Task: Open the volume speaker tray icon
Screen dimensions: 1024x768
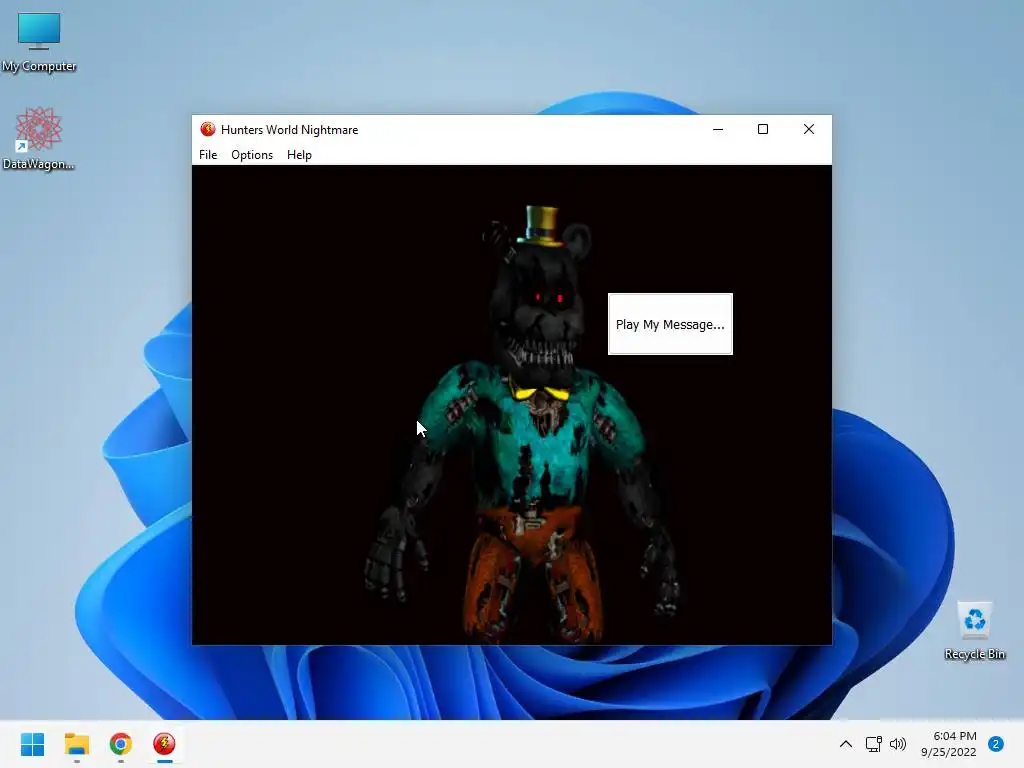Action: [x=898, y=744]
